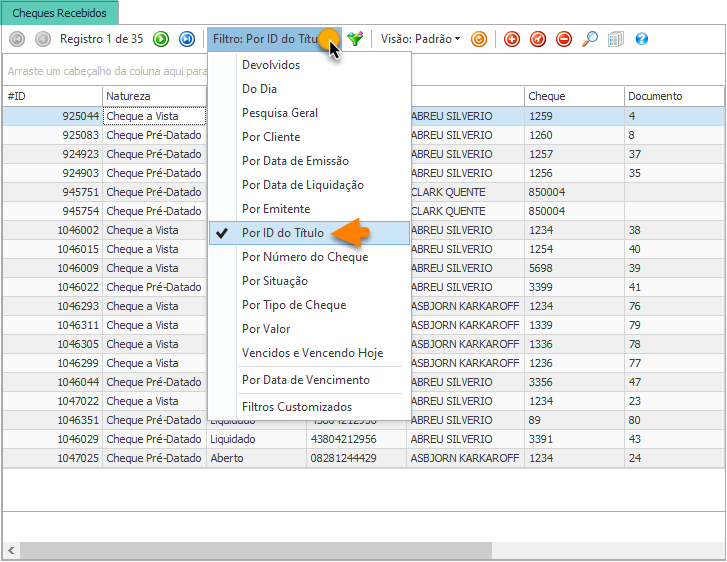Screen dimensions: 727x562
Task: Click cheque number 5698 cell
Action: tap(574, 268)
